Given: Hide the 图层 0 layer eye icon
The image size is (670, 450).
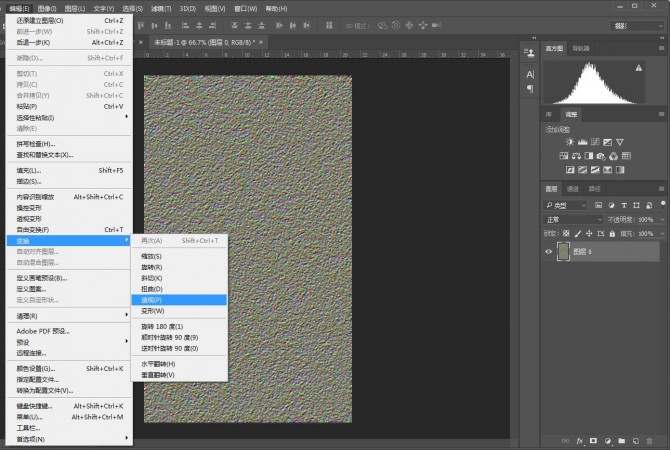Looking at the screenshot, I should [549, 252].
